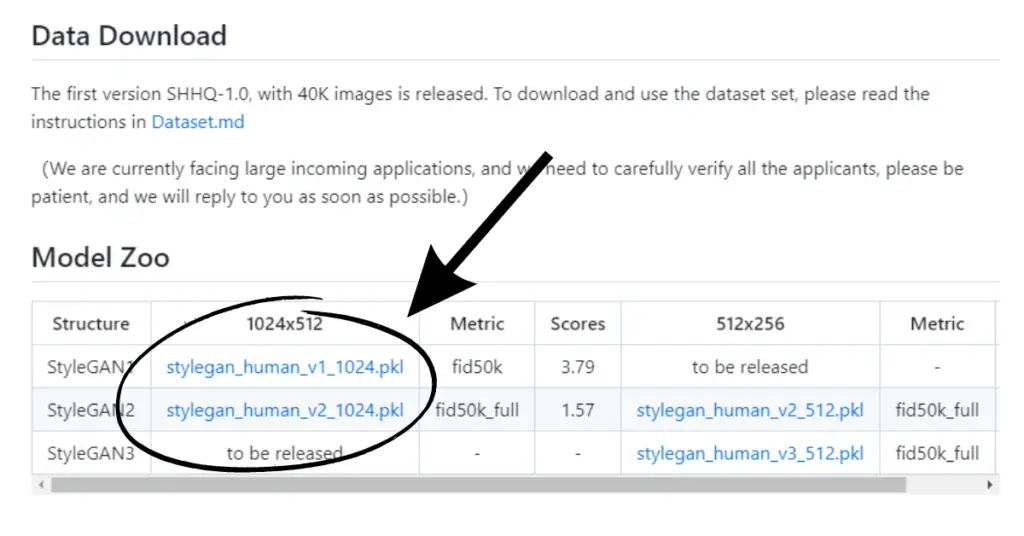Screen dimensions: 1024x536
Task: Click the fid50k metric cell for StyleGAN1
Action: tap(477, 367)
